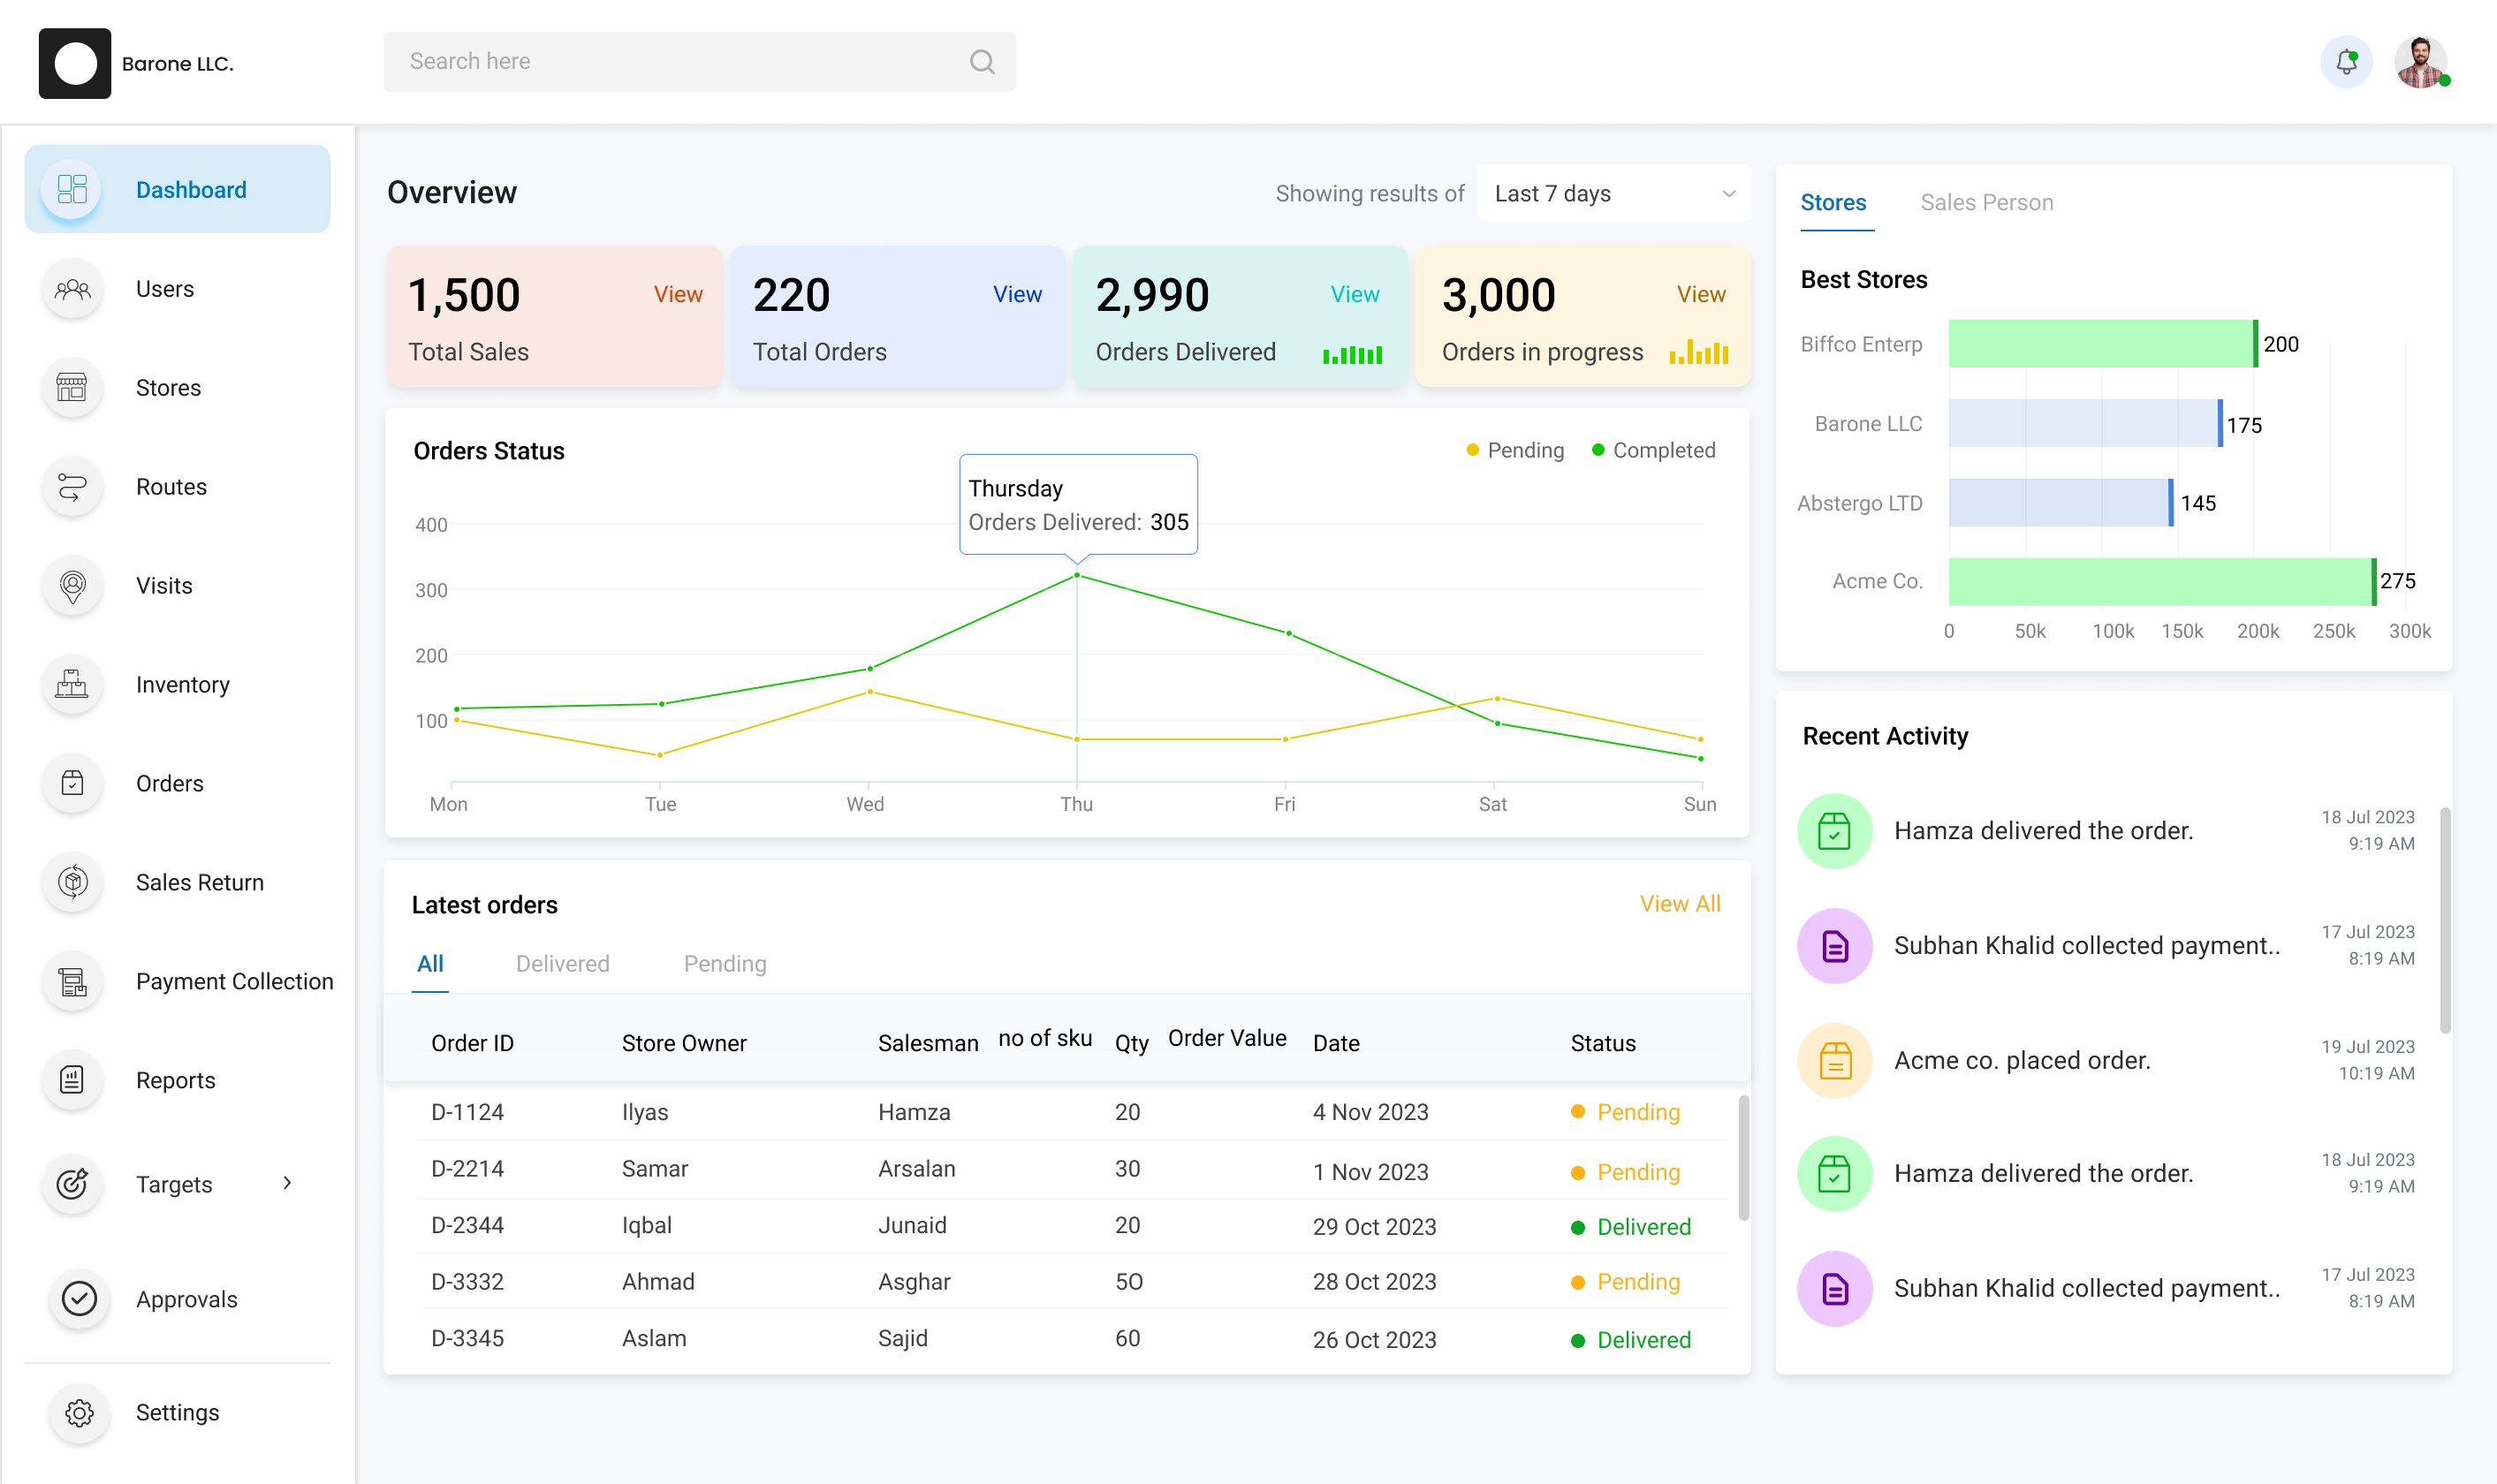The image size is (2497, 1484).
Task: Switch to the Sales Person tab
Action: tap(1986, 202)
